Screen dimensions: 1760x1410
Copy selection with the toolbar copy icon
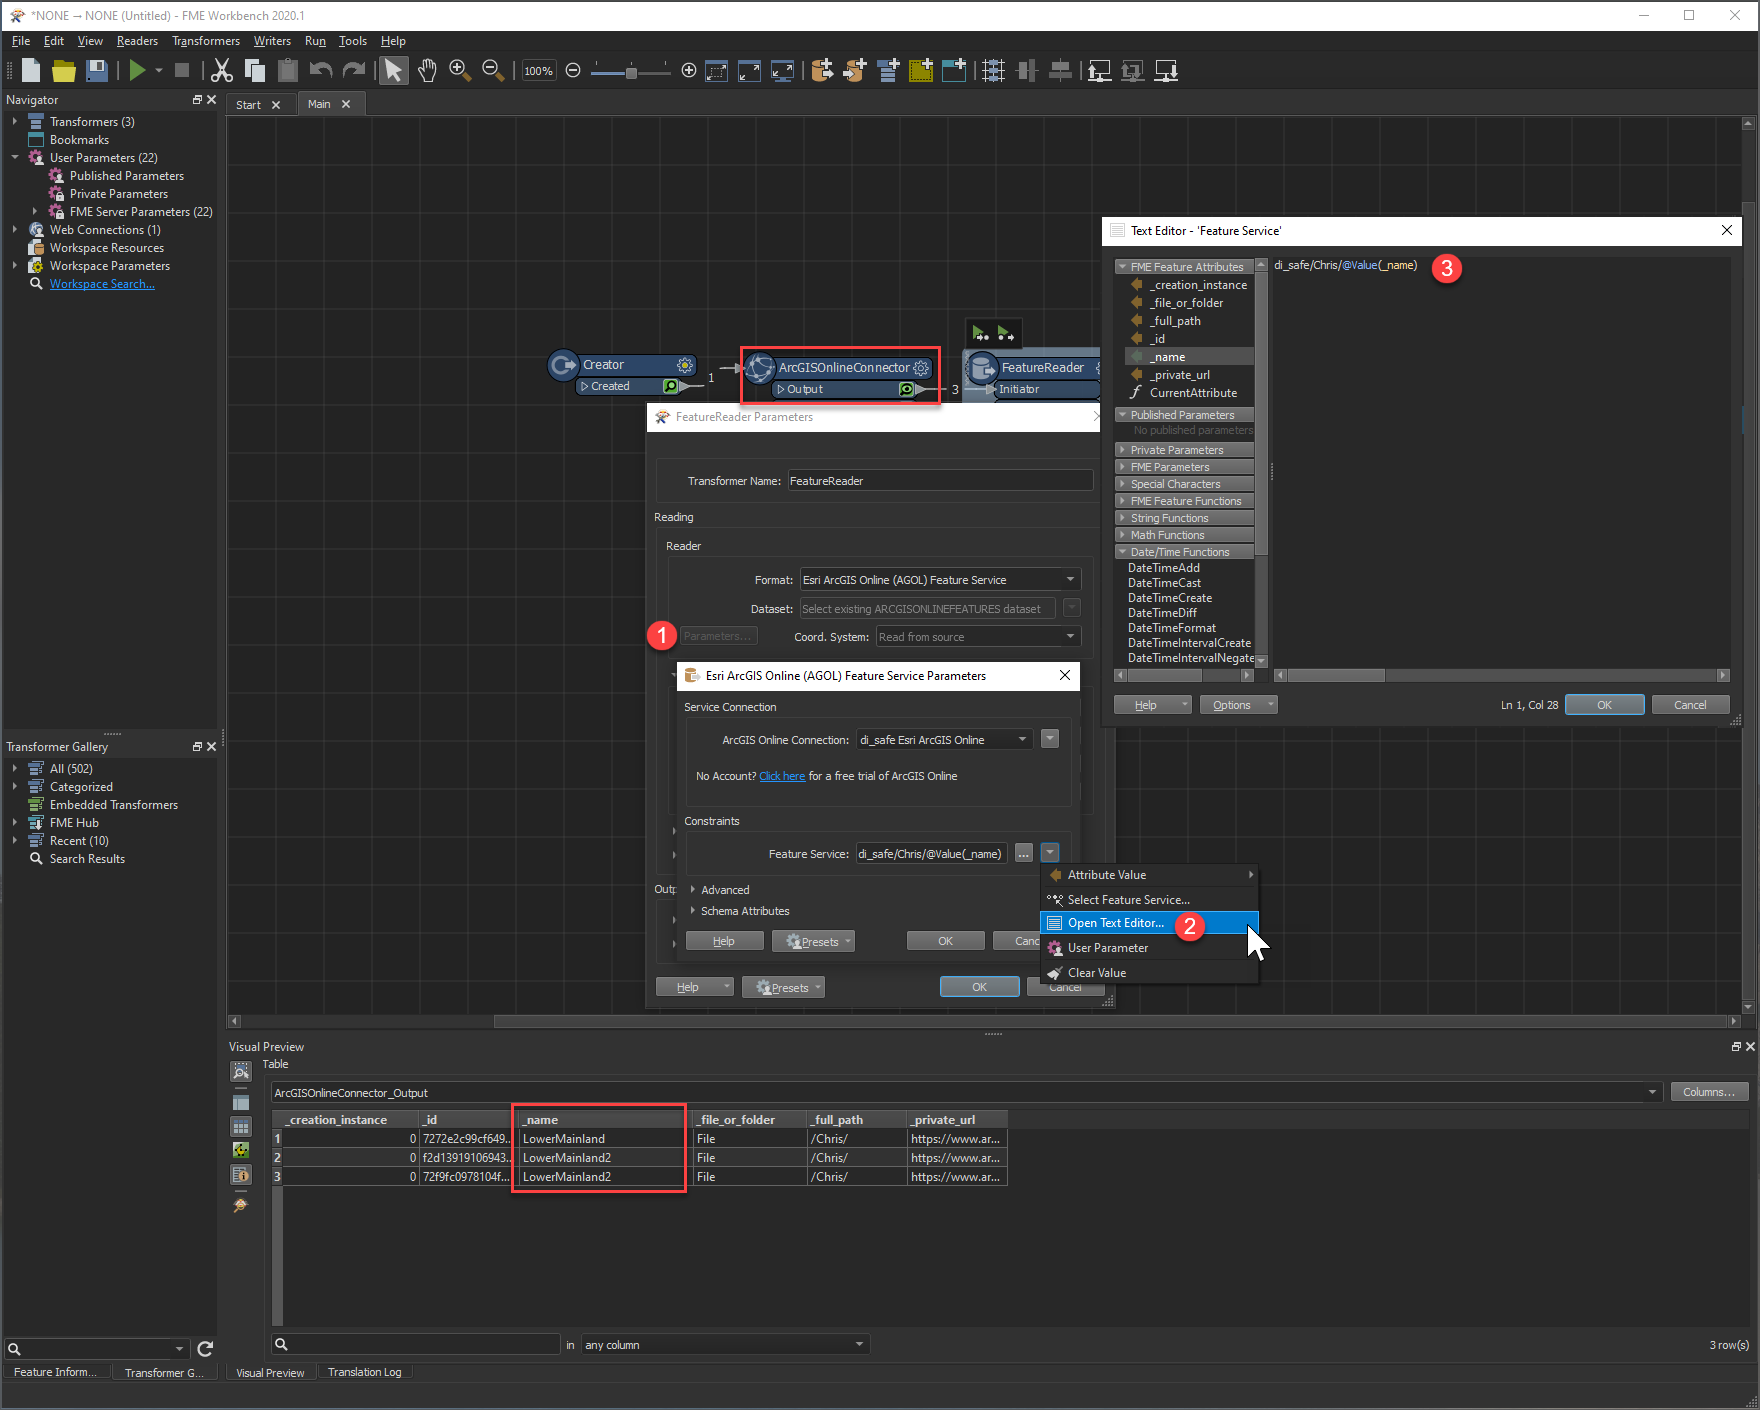click(255, 70)
